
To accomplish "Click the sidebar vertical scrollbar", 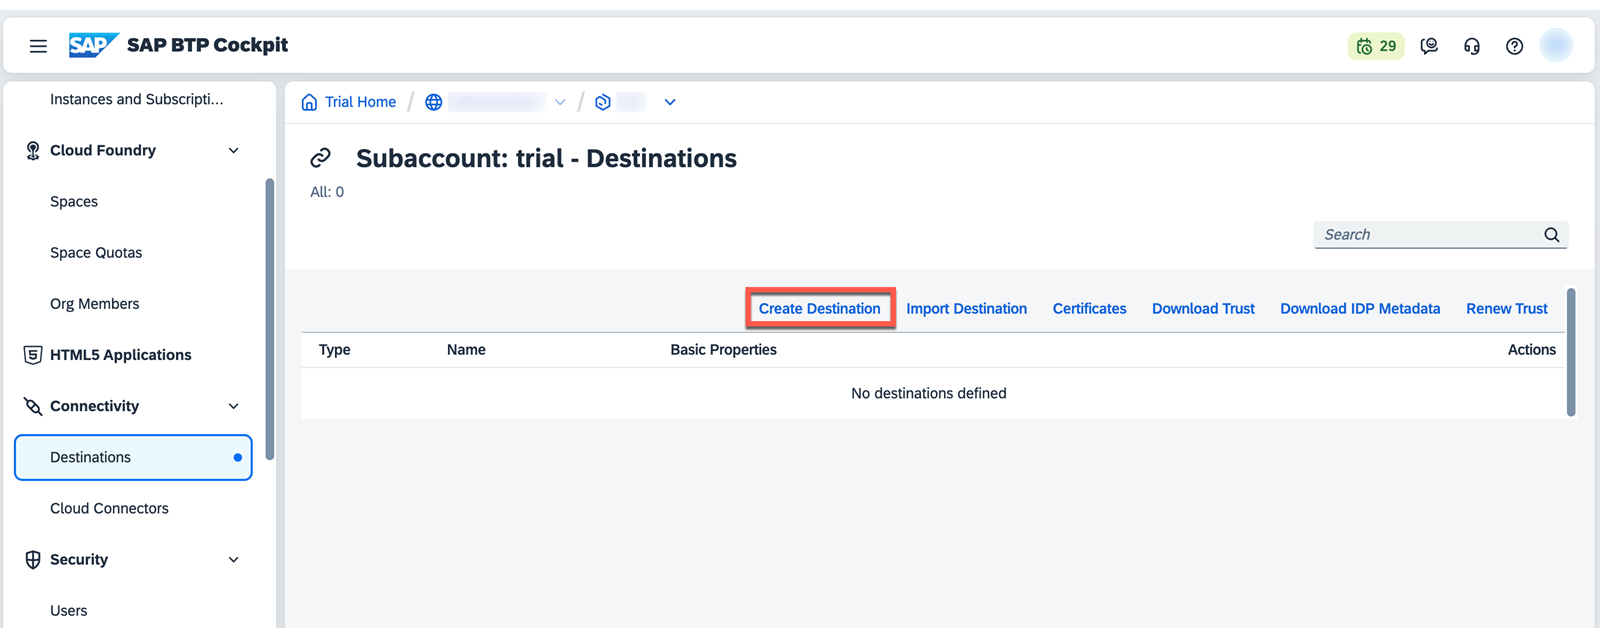I will coord(269,319).
